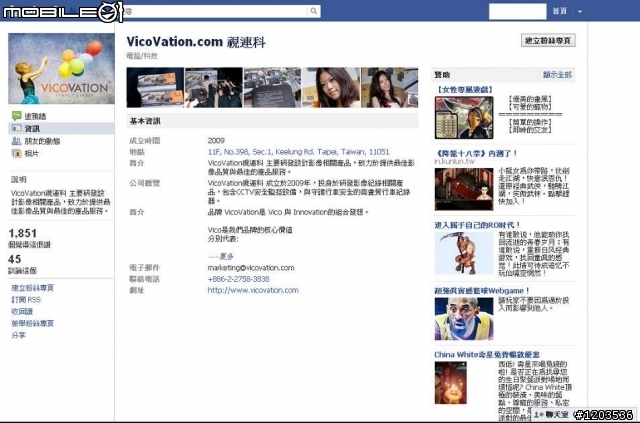Open the China White ad title
Viewport: 640px width, 423px height.
tap(487, 354)
